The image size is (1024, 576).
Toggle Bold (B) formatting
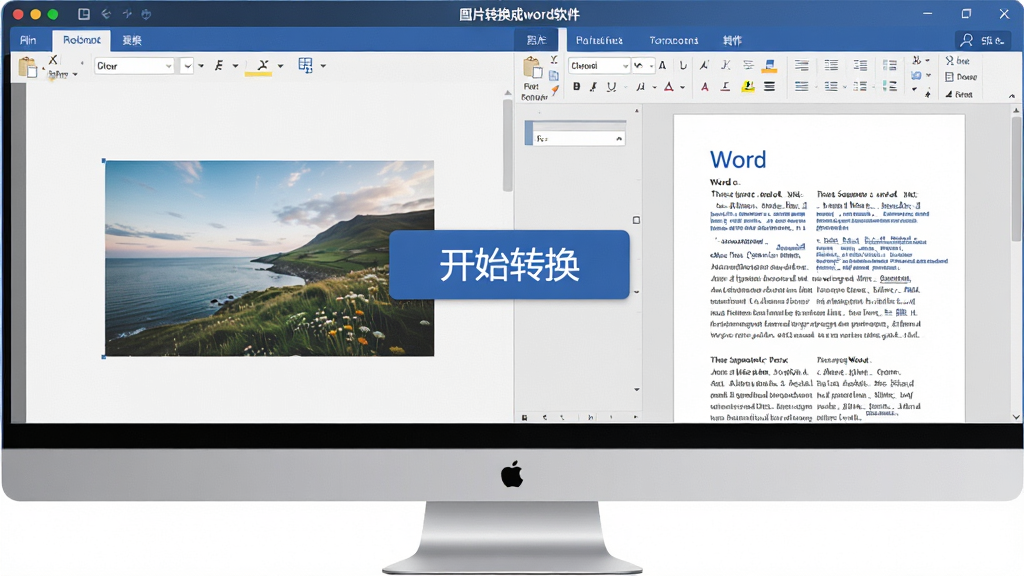(576, 86)
